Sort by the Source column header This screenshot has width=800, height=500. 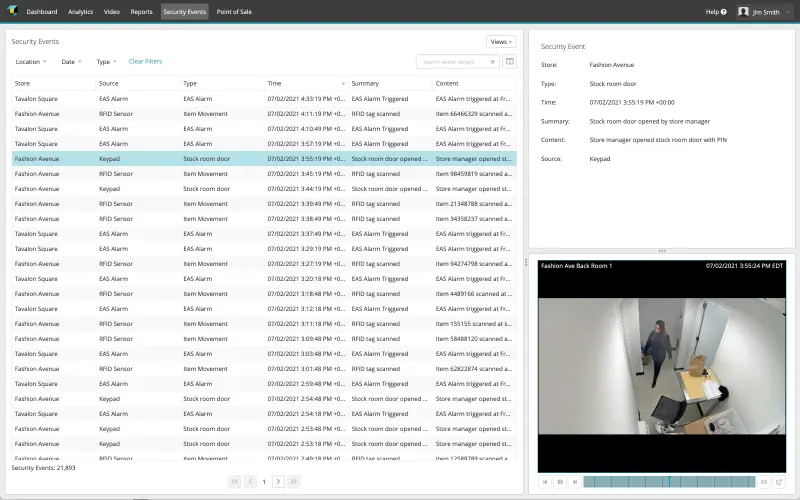(138, 83)
